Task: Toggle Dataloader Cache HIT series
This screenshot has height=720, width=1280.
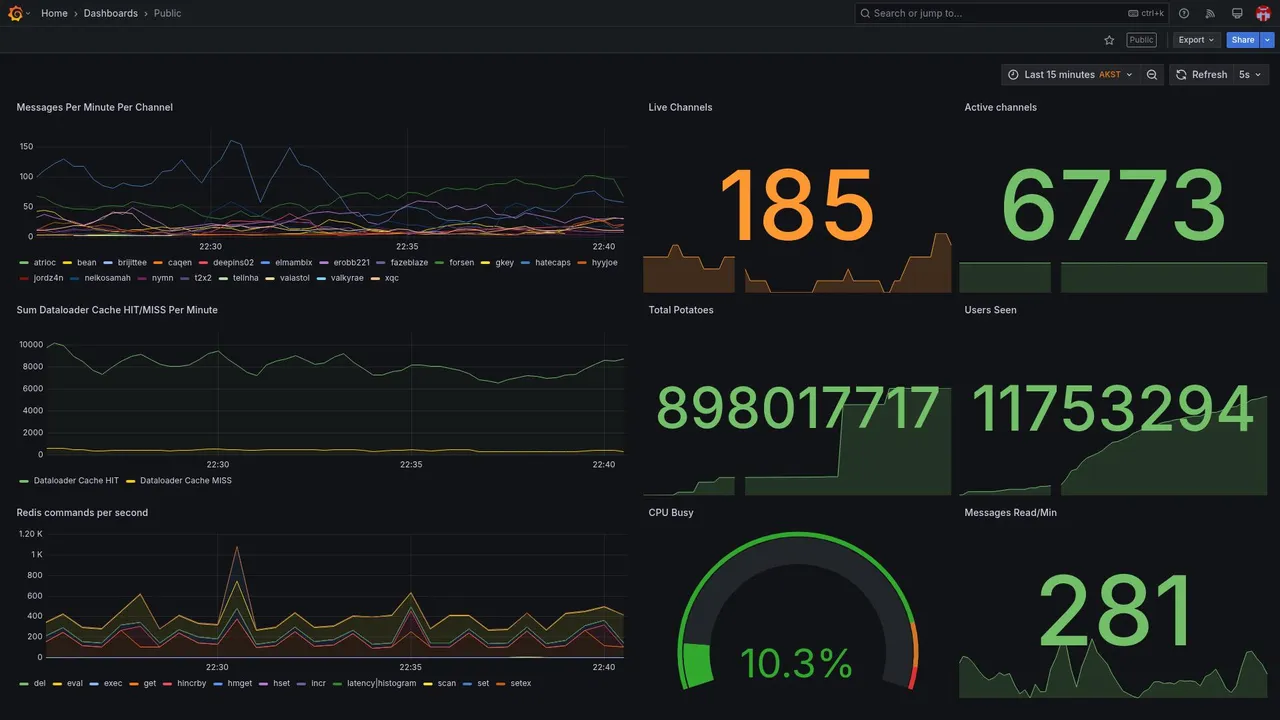Action: click(x=76, y=481)
